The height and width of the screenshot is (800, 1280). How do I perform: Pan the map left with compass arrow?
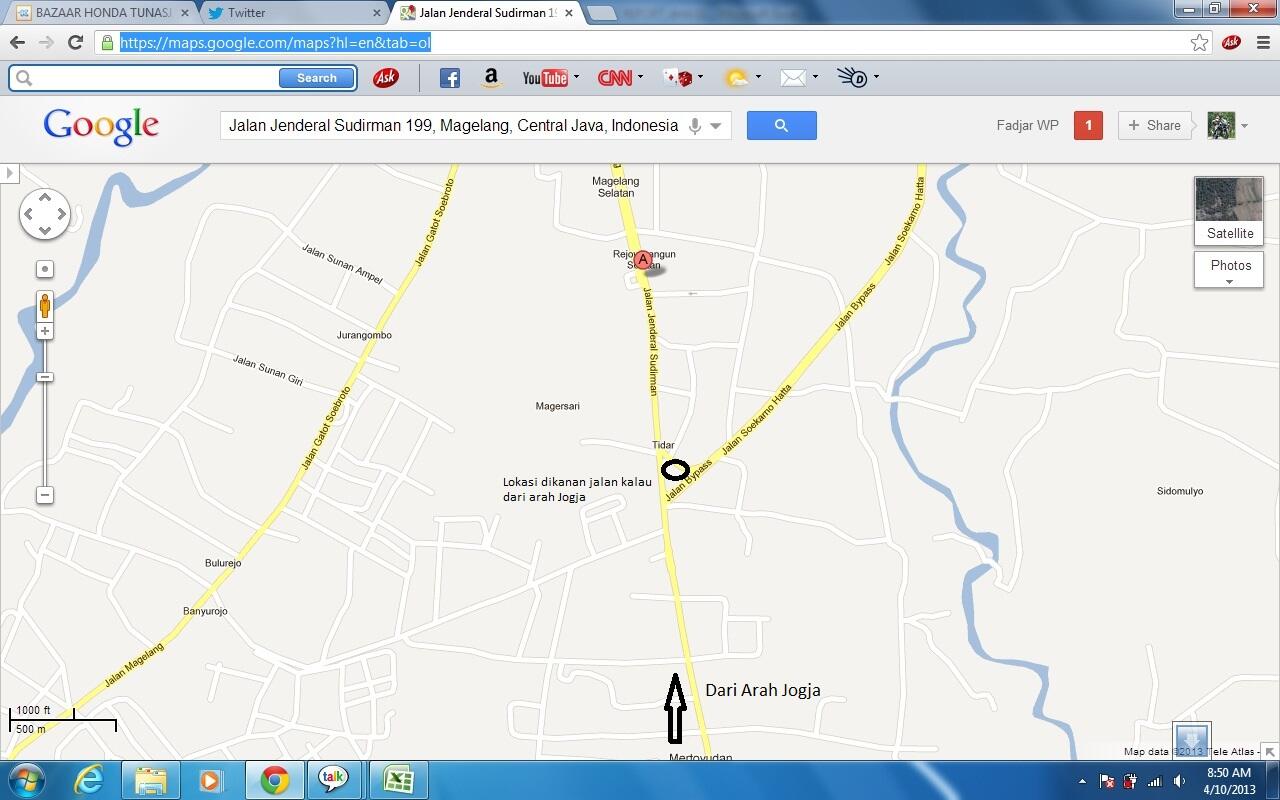28,214
